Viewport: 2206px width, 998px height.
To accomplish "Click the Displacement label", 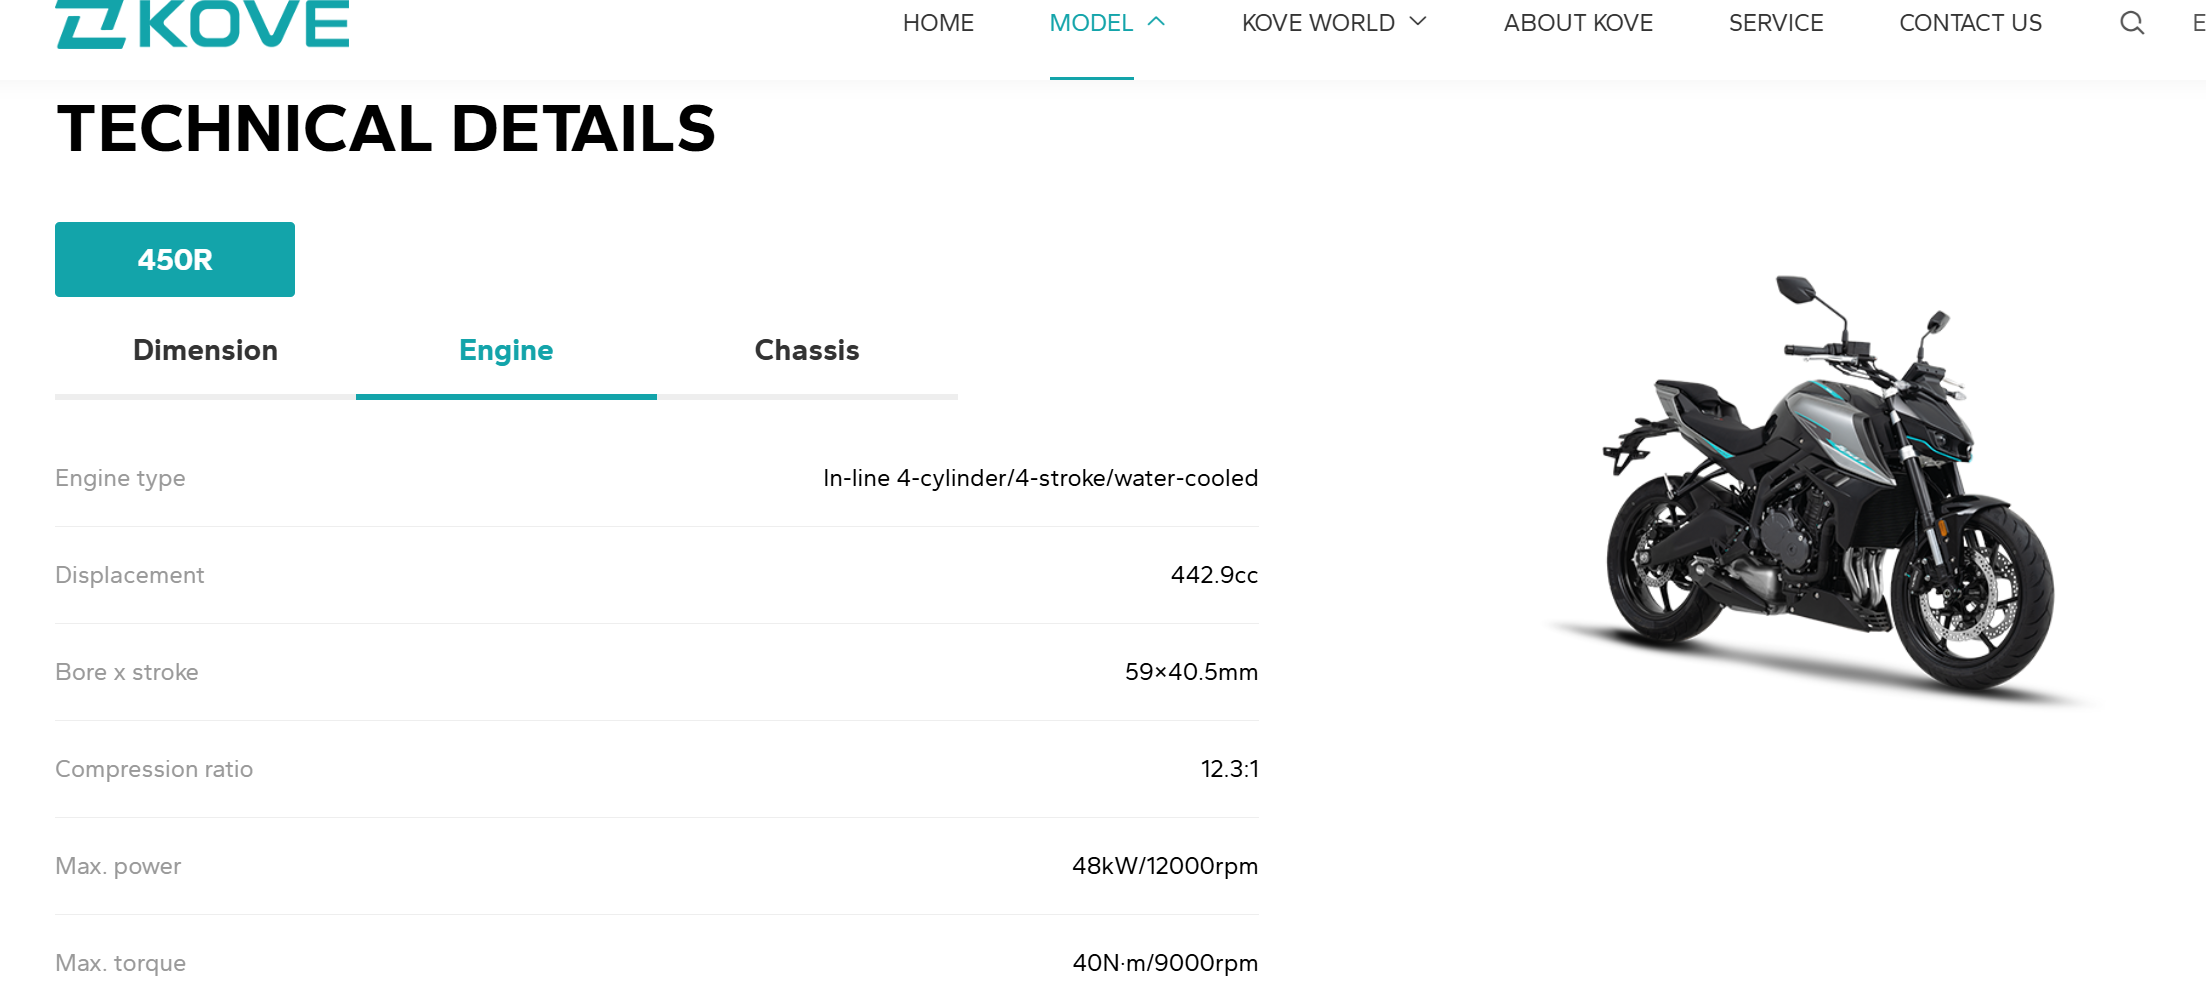I will click(129, 575).
